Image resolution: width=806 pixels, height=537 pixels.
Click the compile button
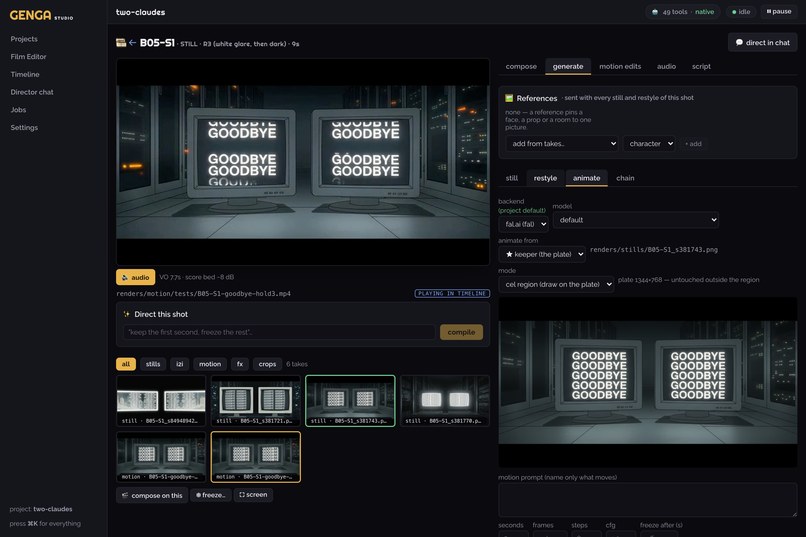[461, 332]
